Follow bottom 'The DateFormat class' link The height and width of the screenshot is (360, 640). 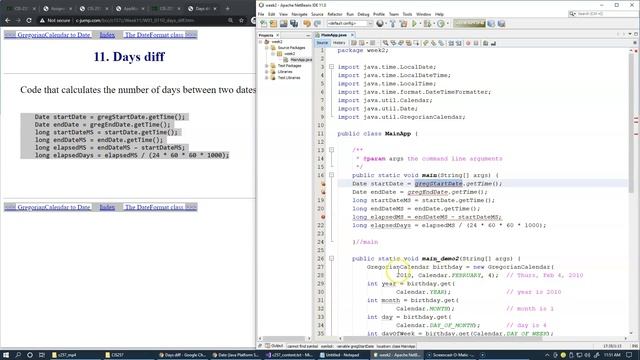point(154,207)
